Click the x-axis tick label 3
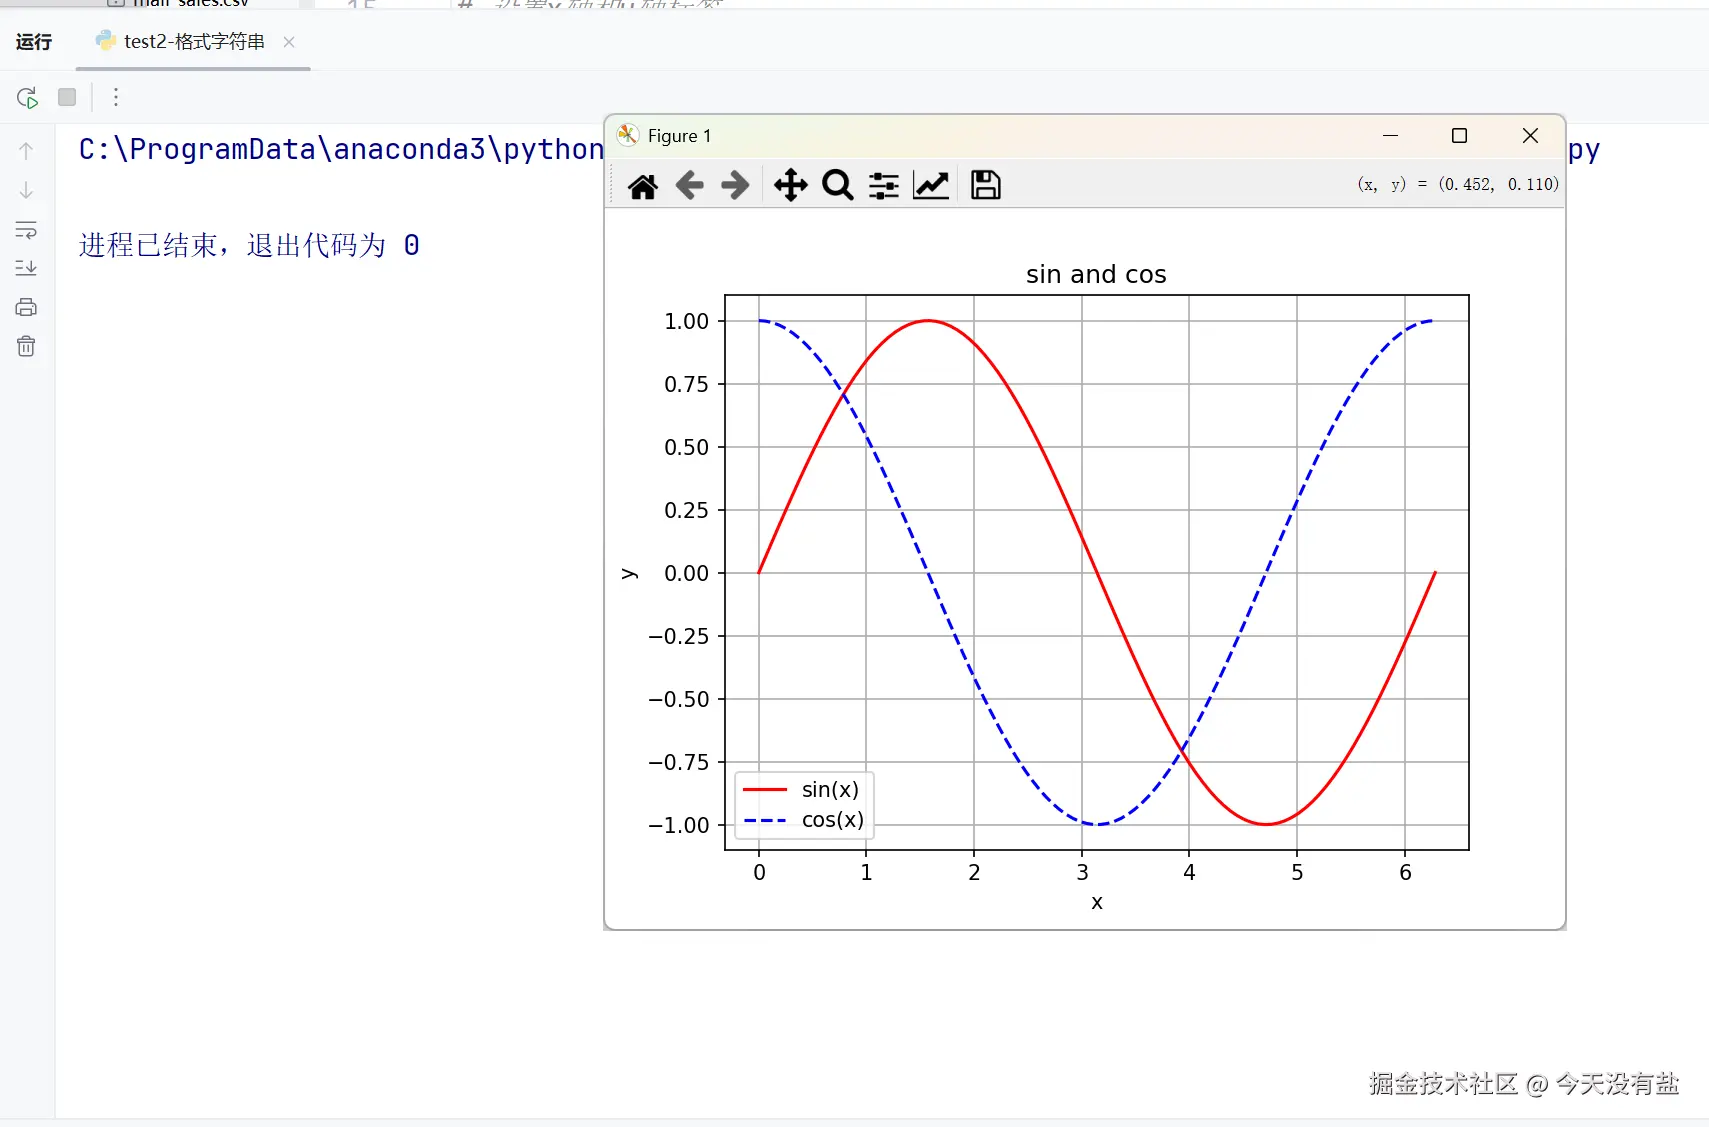The image size is (1709, 1127). [1082, 872]
